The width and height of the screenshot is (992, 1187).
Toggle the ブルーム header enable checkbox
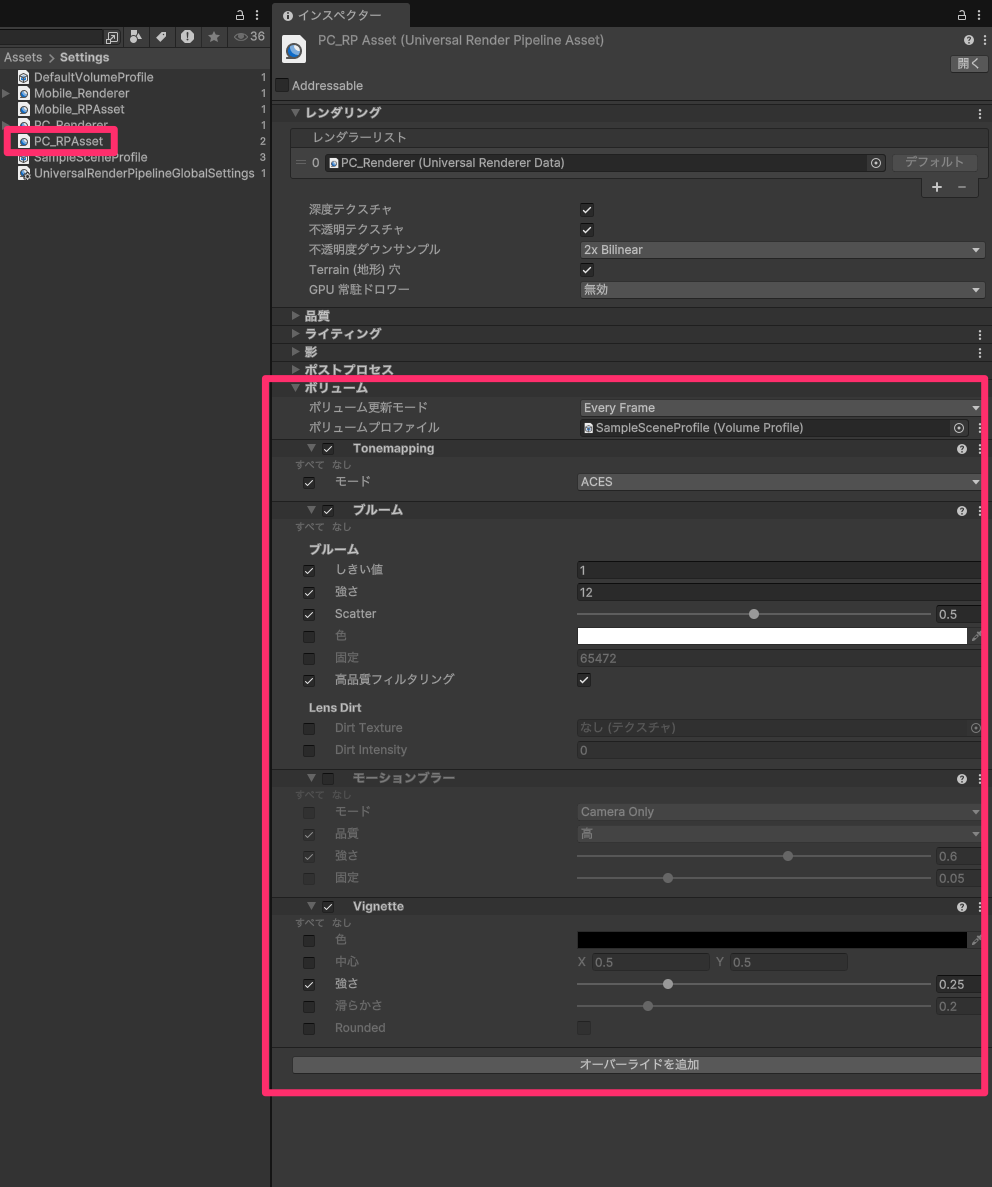click(x=328, y=511)
